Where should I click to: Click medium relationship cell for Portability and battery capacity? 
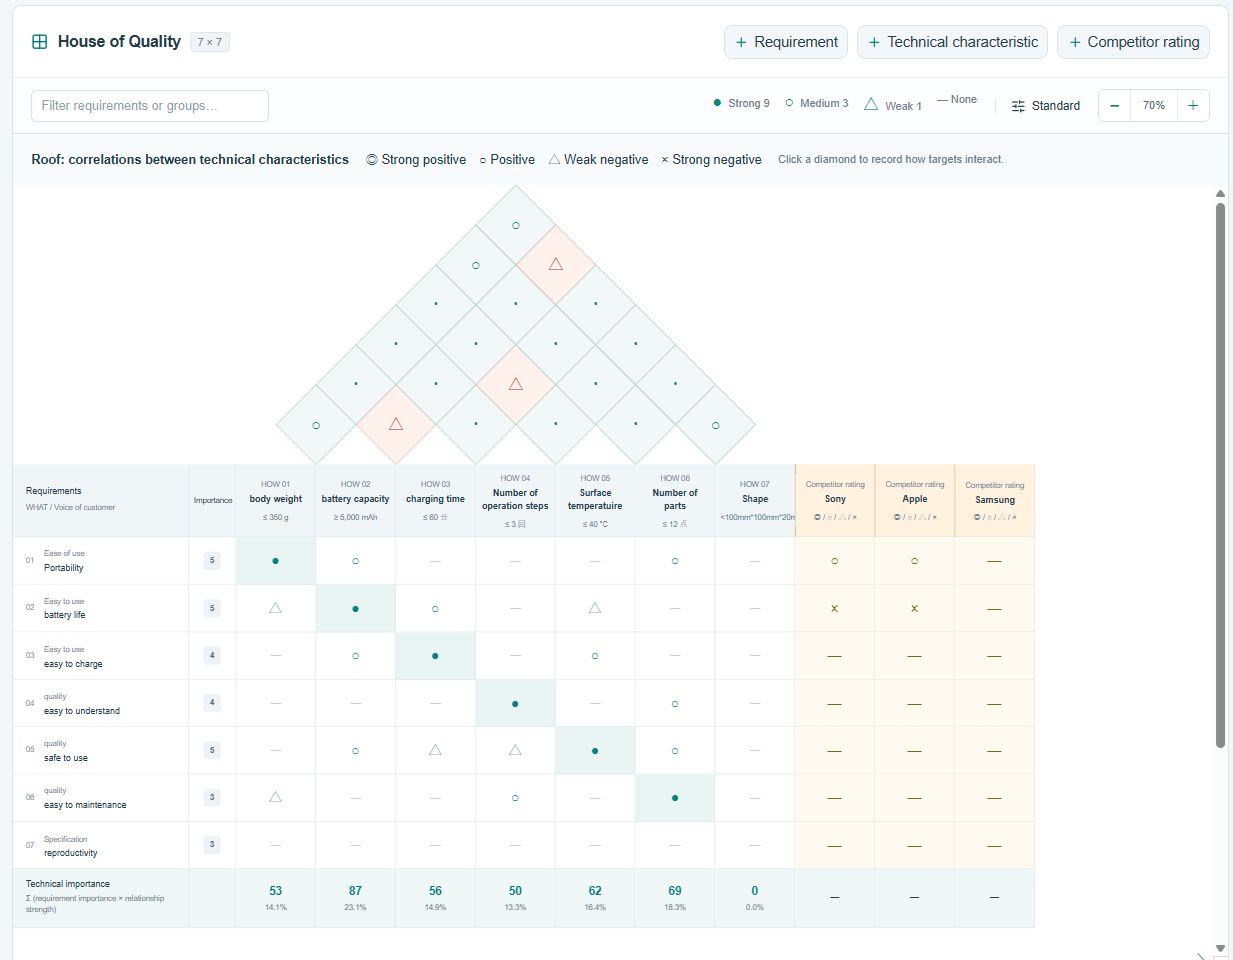[356, 561]
